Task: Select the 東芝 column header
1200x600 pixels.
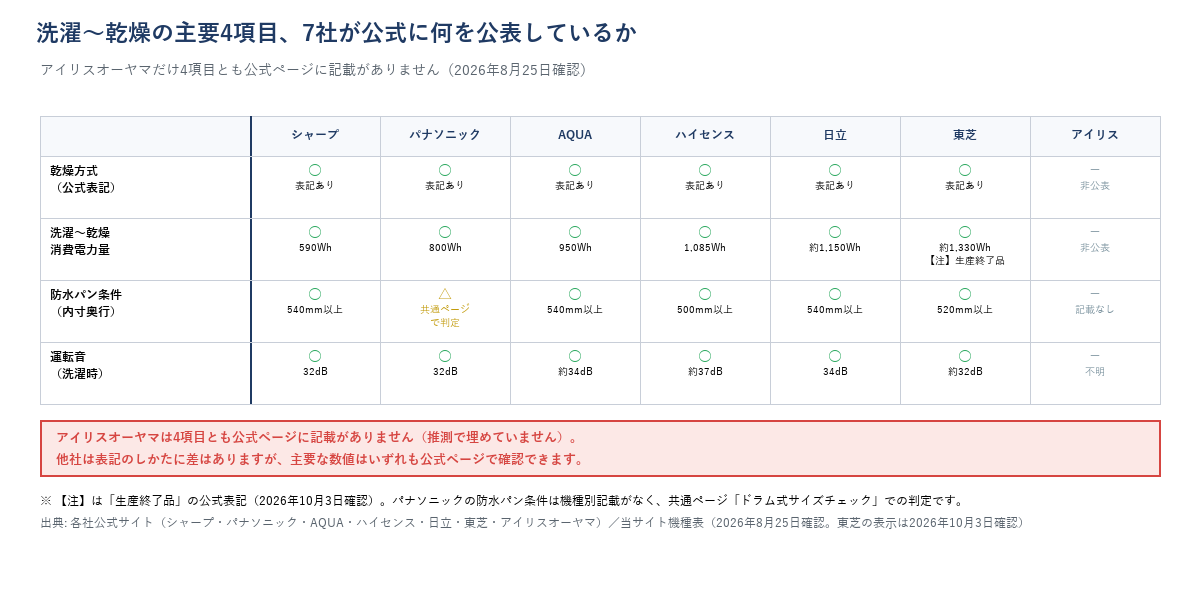Action: click(965, 135)
